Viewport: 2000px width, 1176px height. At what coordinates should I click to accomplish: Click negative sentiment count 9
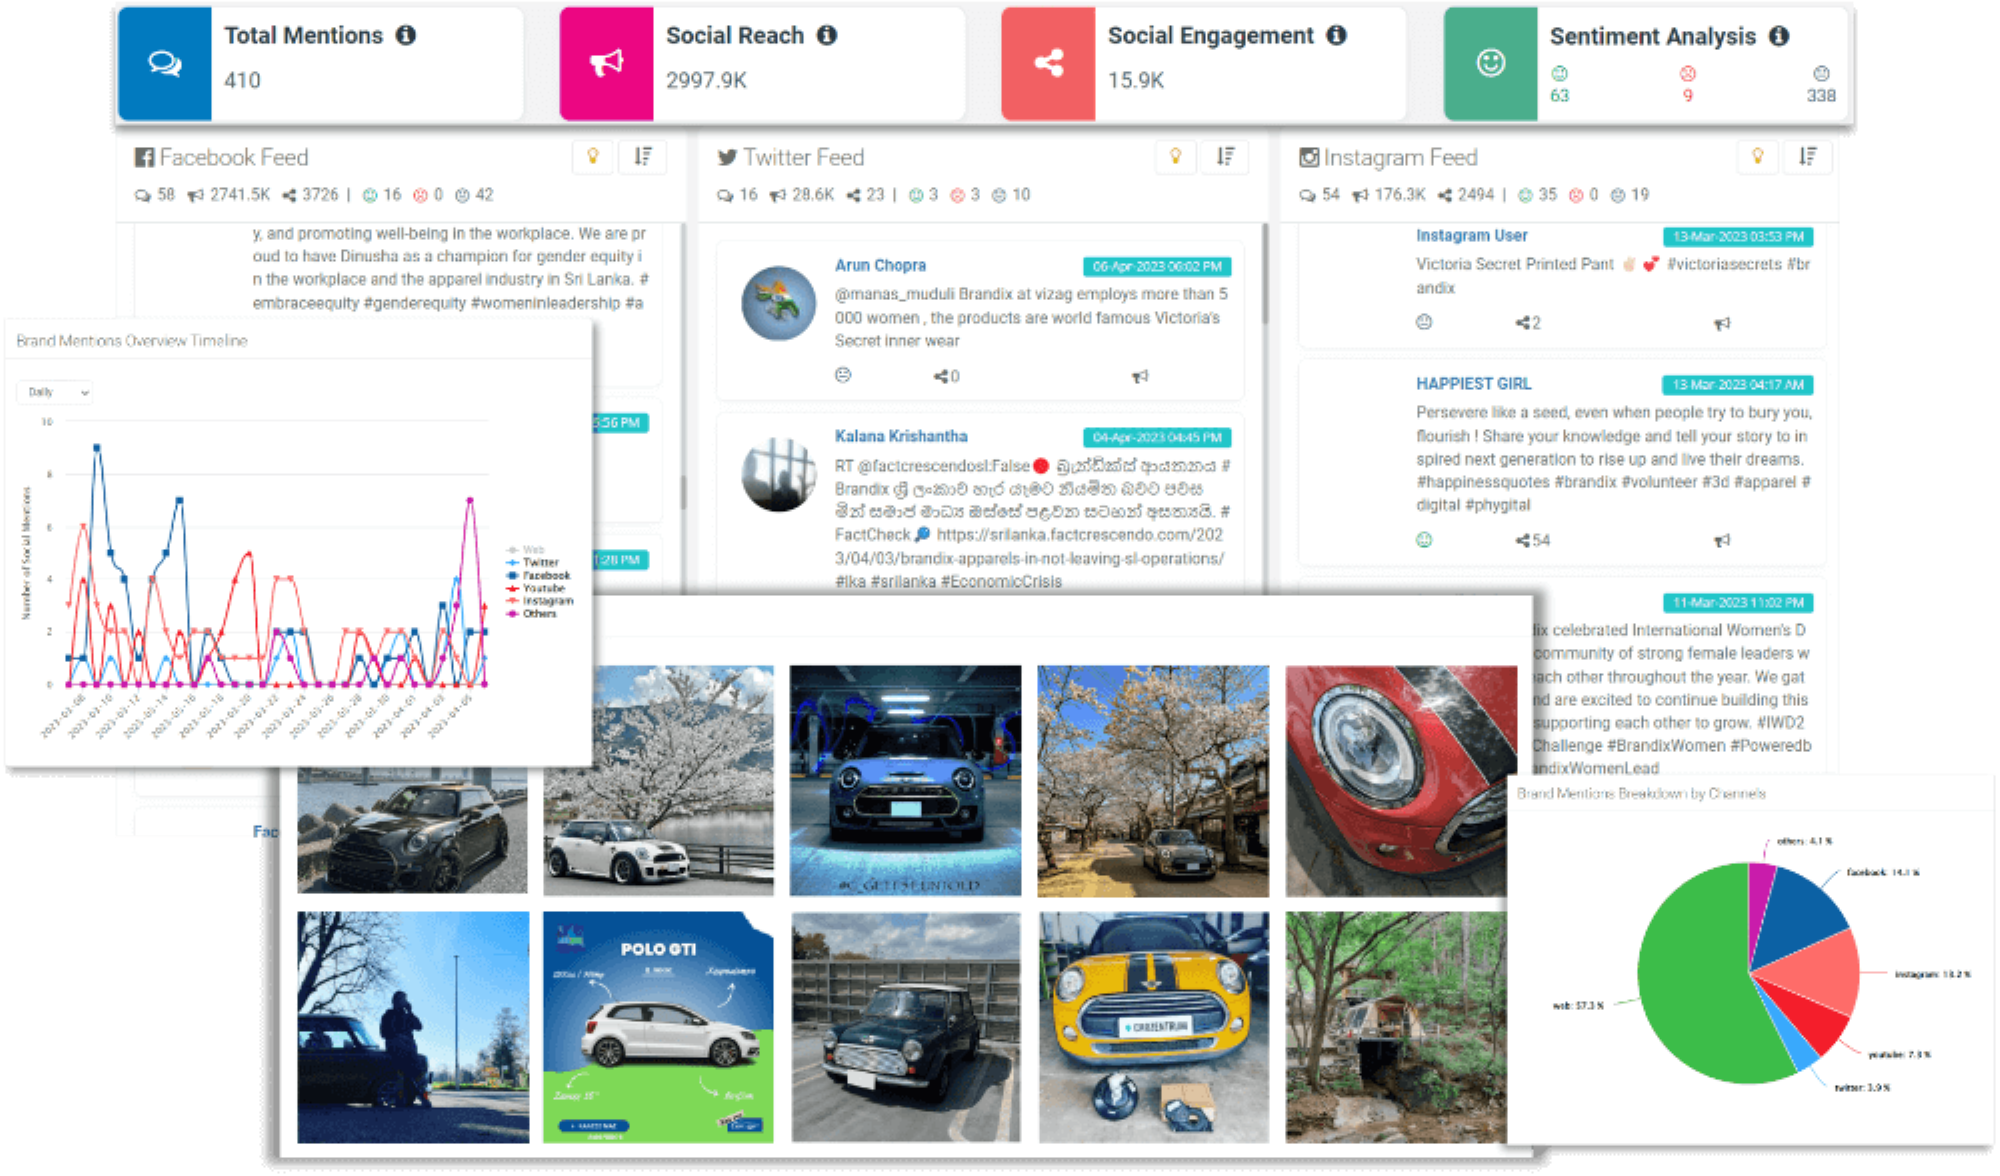tap(1687, 95)
